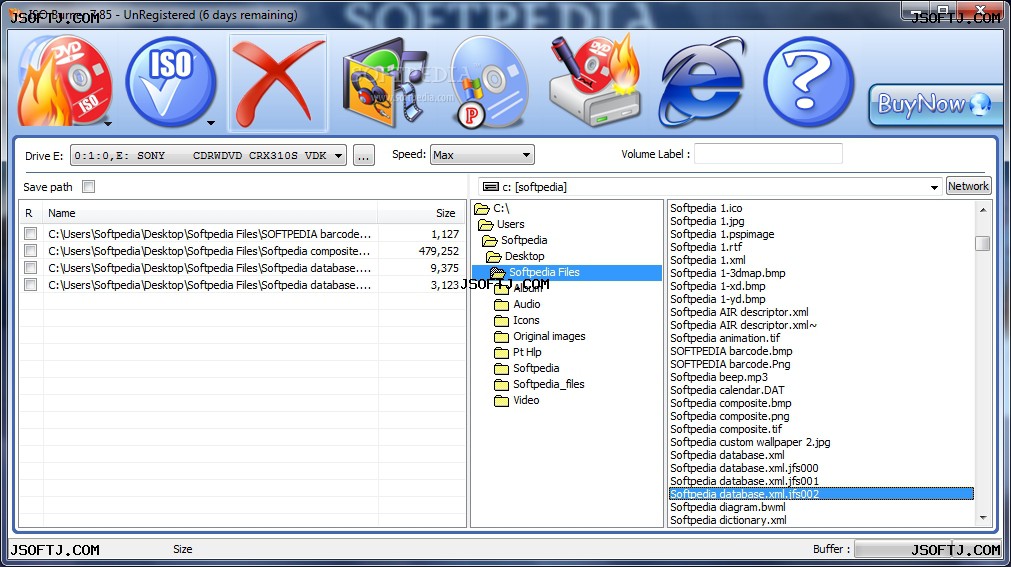Select file Softpedia AIR descriptor.xml

click(739, 312)
